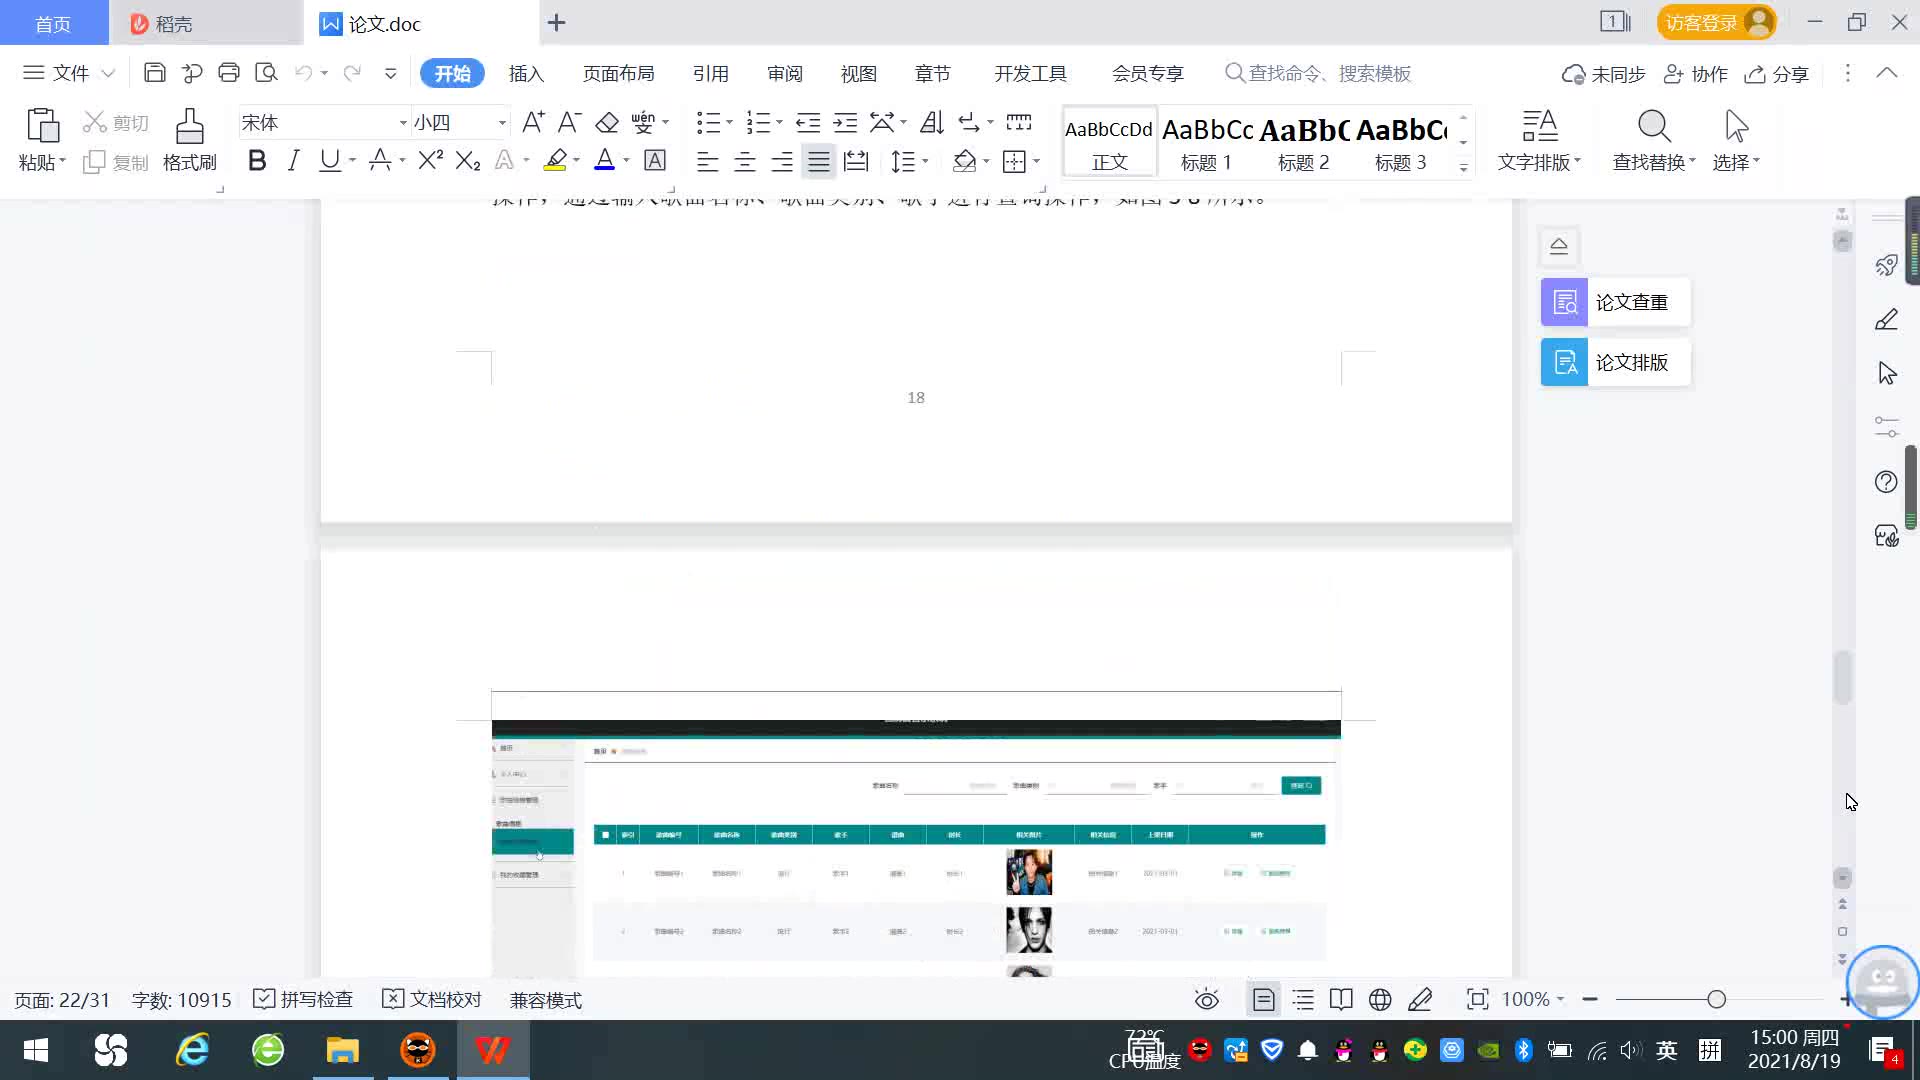Decrease paragraph indent
1920x1080 pixels.
808,123
